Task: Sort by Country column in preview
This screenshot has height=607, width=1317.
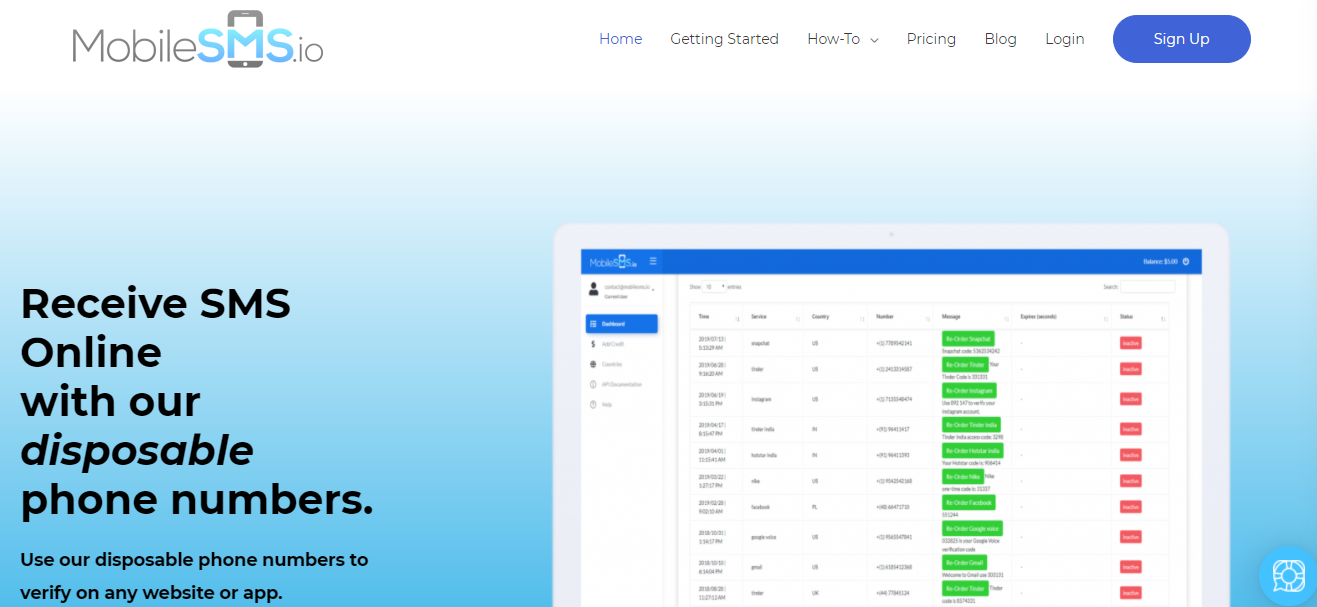Action: (837, 316)
